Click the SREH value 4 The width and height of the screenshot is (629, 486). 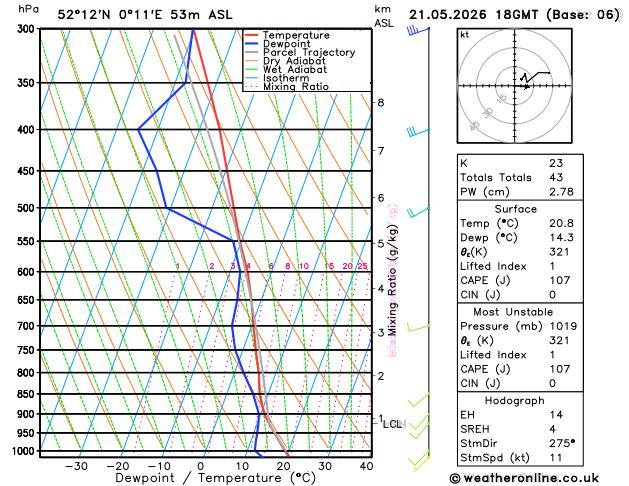[x=553, y=429]
